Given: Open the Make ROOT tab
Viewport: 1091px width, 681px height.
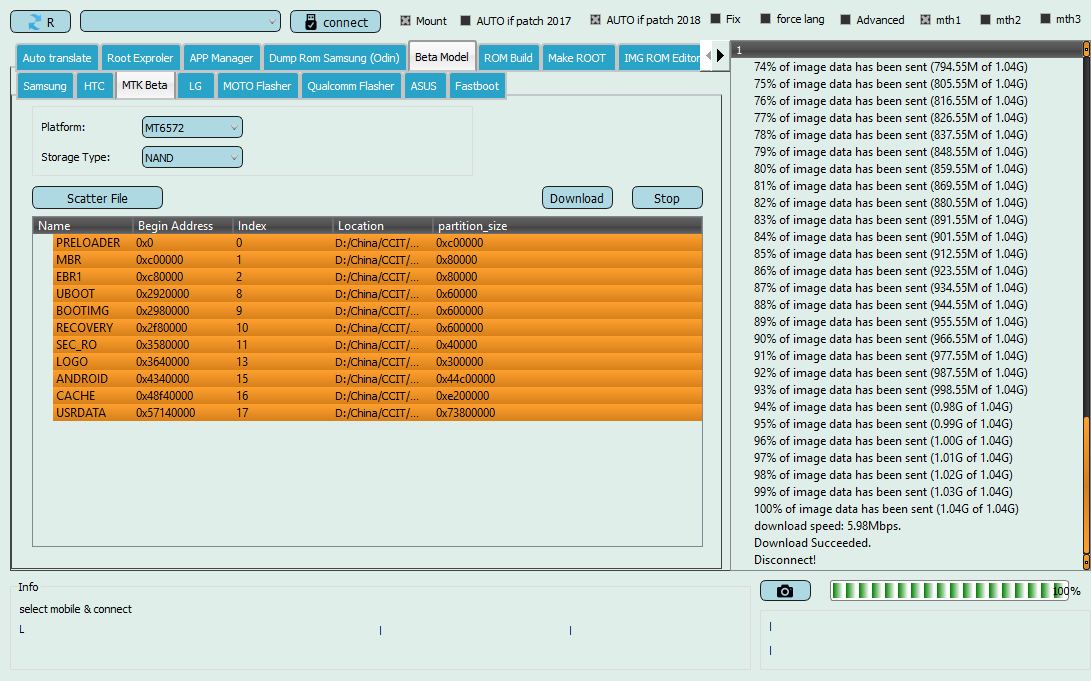Looking at the screenshot, I should [577, 58].
